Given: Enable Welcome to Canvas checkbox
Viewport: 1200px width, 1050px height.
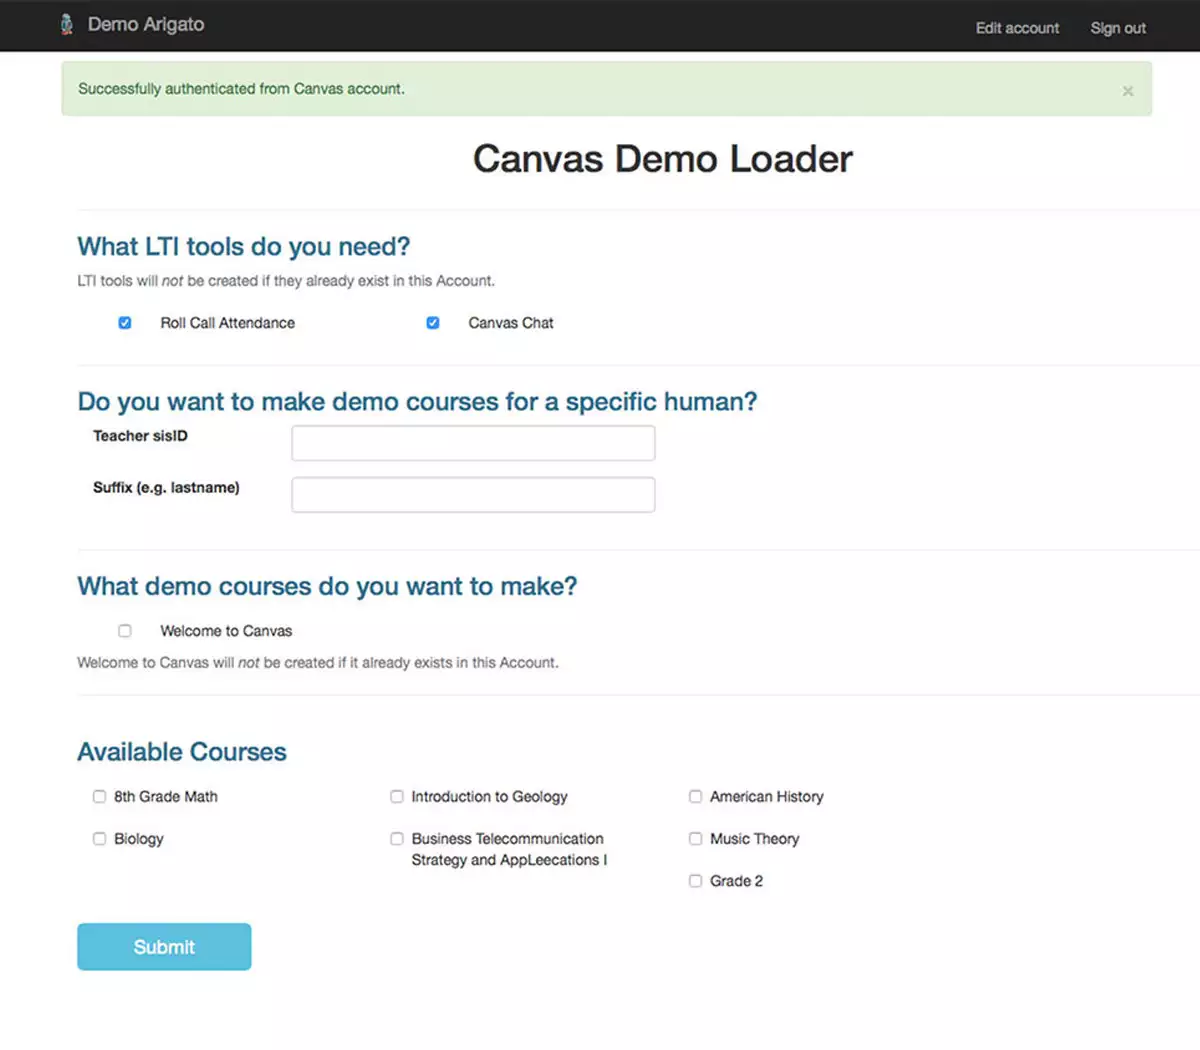Looking at the screenshot, I should pyautogui.click(x=125, y=631).
